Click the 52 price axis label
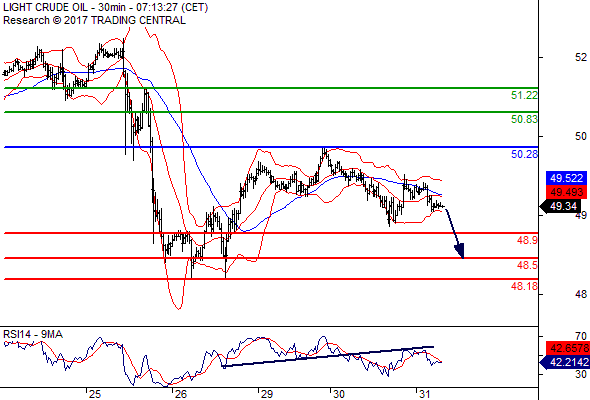 (x=581, y=57)
